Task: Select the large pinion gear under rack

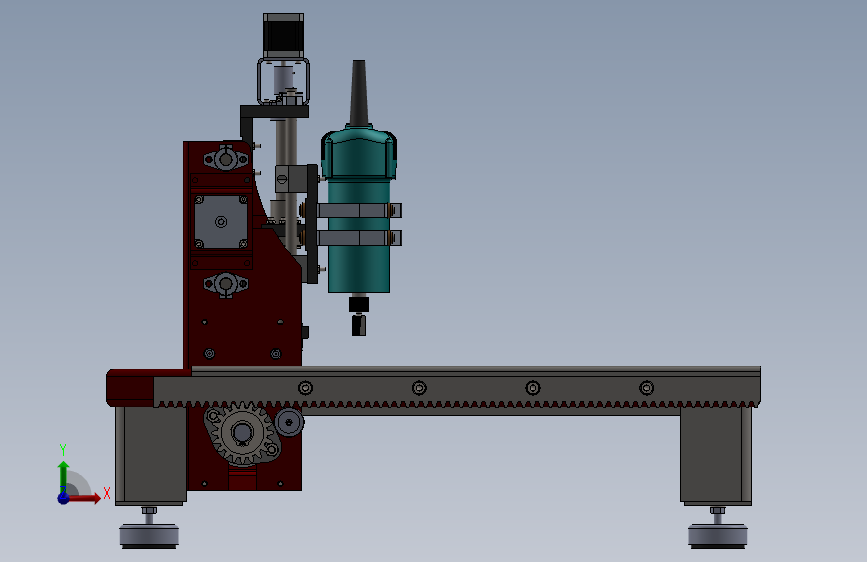Action: (242, 433)
